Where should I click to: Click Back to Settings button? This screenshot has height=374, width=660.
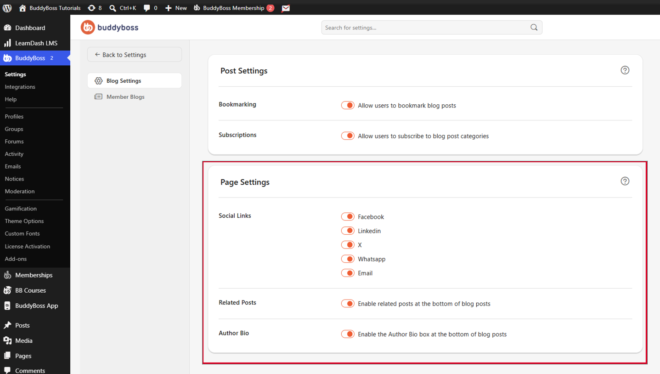click(135, 55)
